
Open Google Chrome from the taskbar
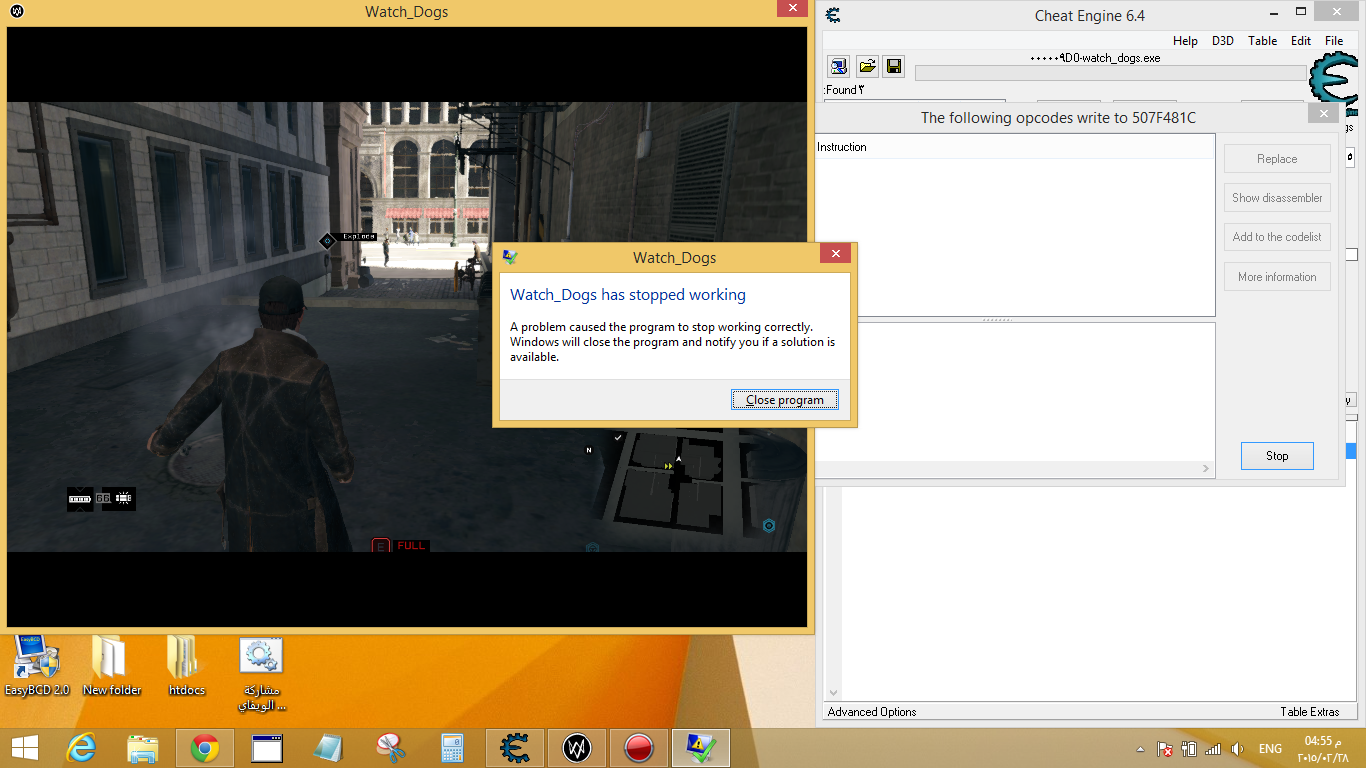[205, 748]
